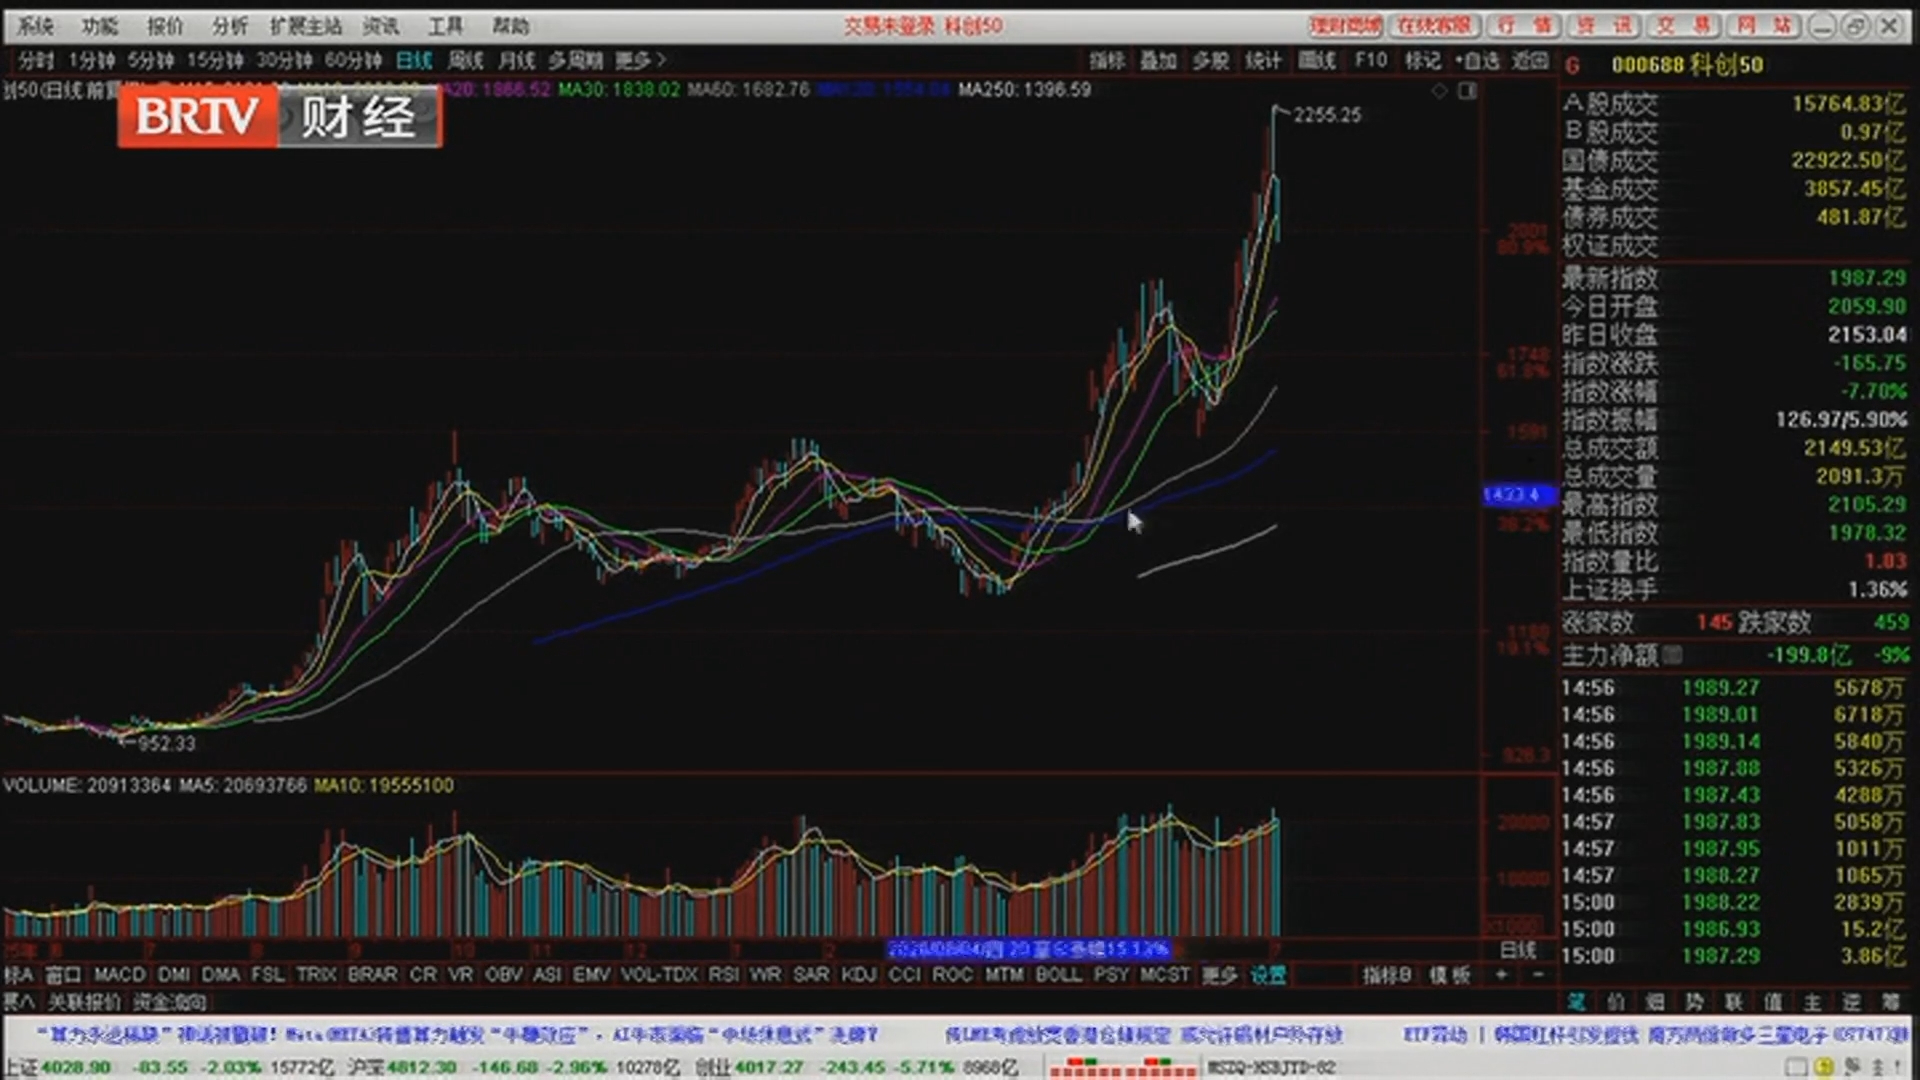Select the ROC indicator
This screenshot has height=1080, width=1920.
click(x=952, y=974)
